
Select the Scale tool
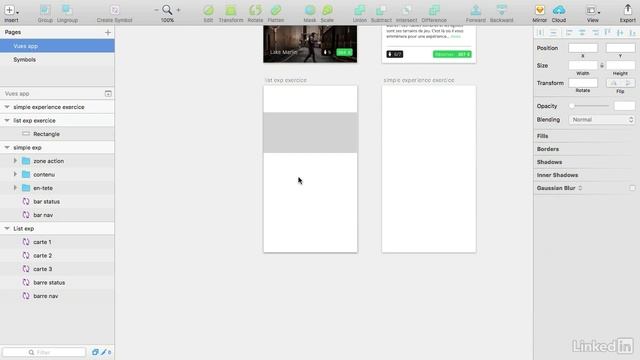pos(327,10)
